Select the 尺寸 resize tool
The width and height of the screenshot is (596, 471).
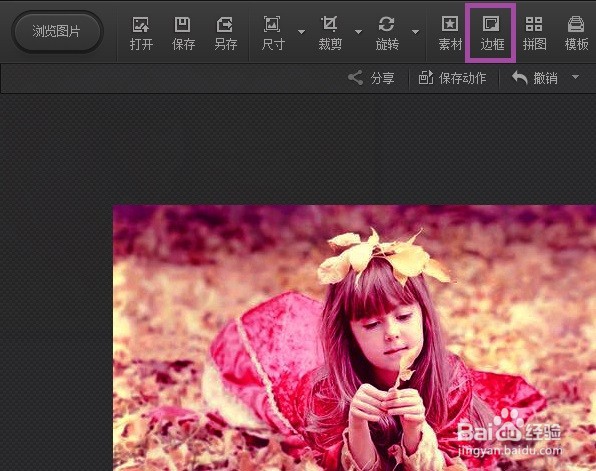273,33
